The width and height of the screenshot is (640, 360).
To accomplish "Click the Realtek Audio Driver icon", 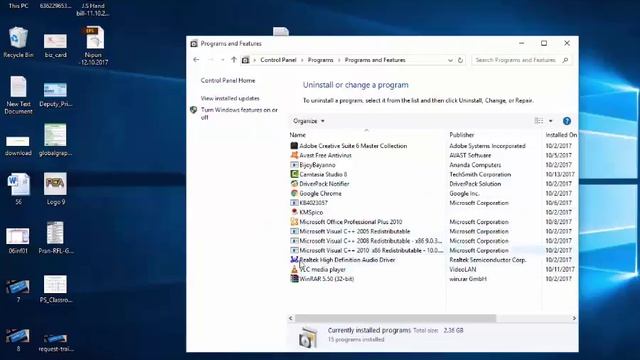I will tap(294, 260).
